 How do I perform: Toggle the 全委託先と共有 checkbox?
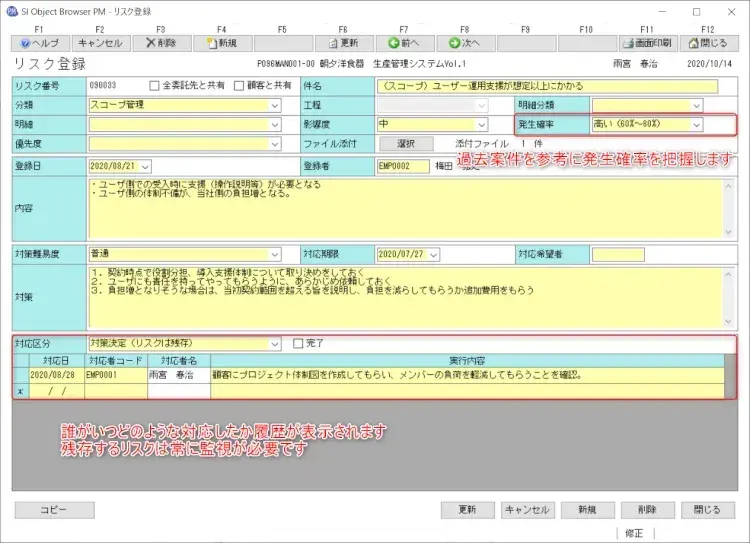tap(154, 86)
